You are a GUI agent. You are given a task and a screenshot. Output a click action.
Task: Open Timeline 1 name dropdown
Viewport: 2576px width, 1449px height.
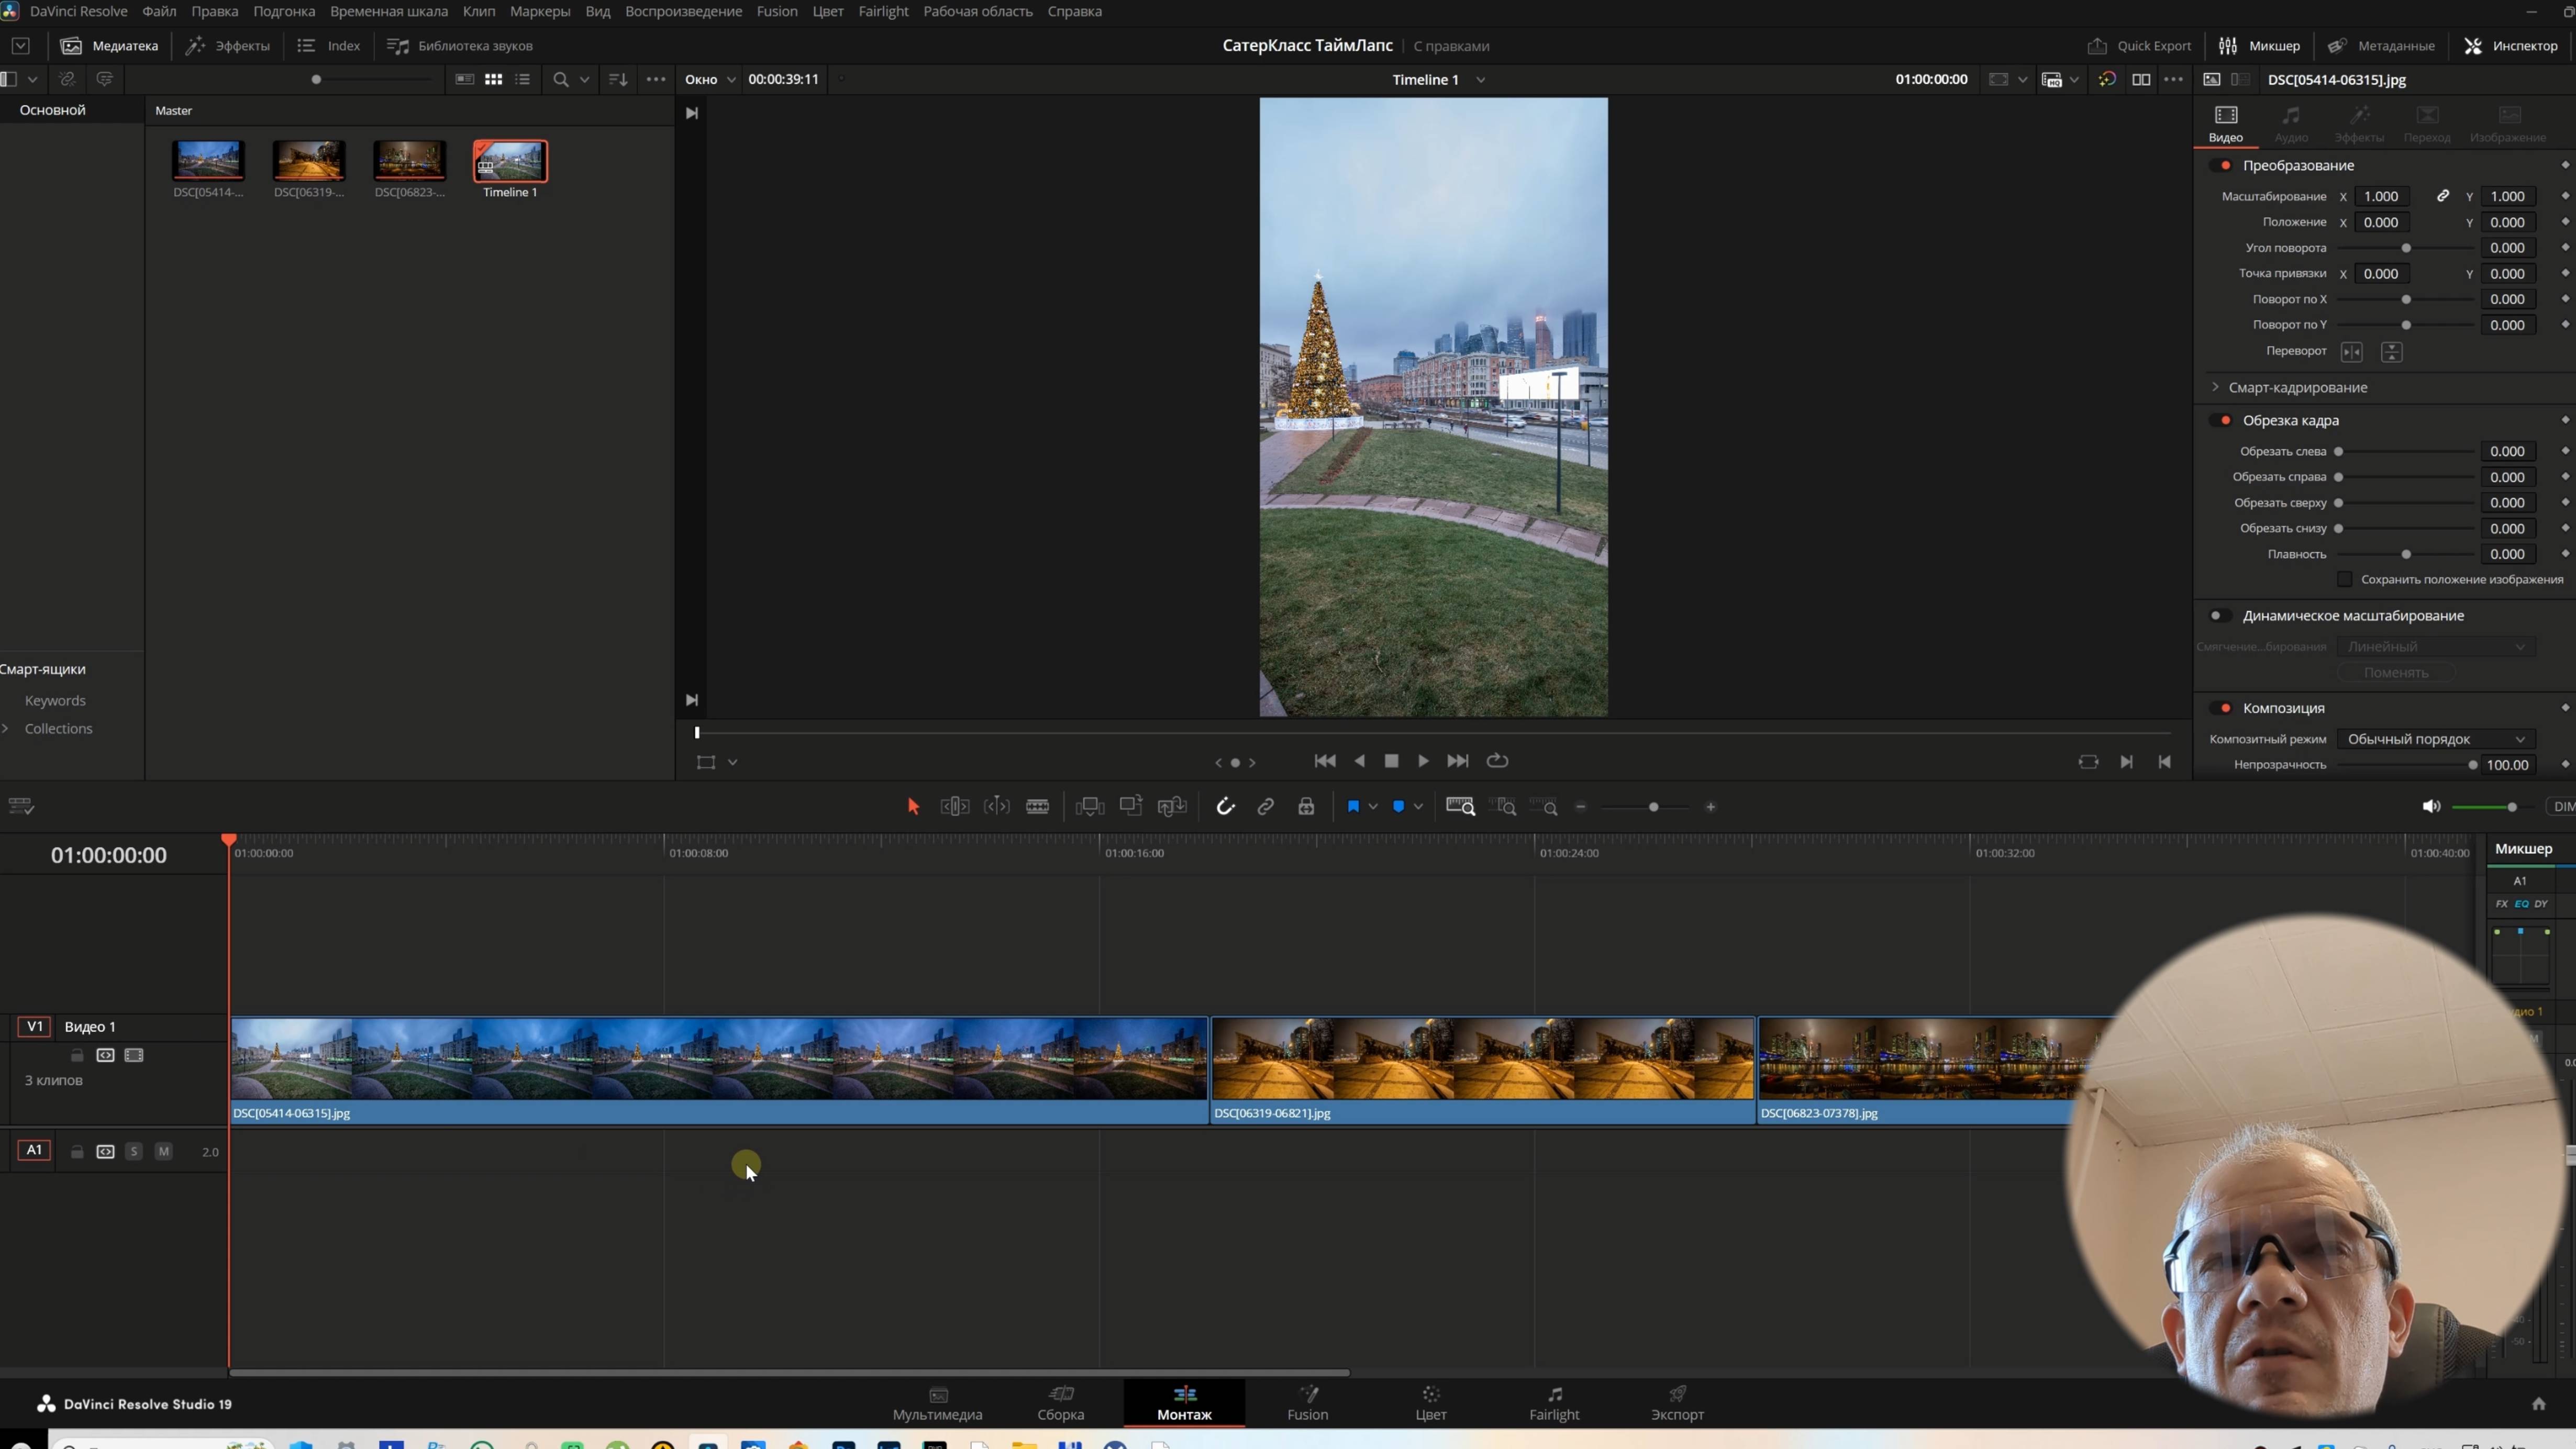tap(1481, 80)
